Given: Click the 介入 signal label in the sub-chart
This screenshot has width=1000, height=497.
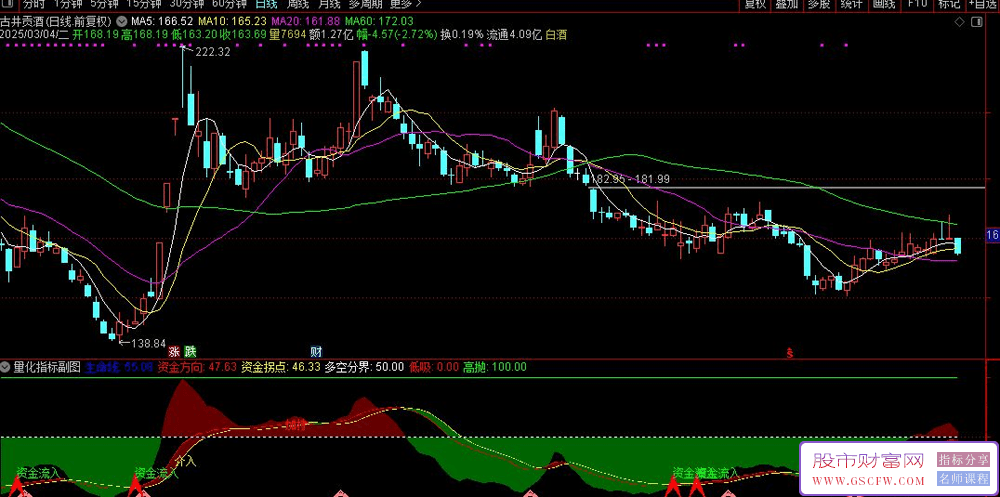Looking at the screenshot, I should (x=185, y=459).
